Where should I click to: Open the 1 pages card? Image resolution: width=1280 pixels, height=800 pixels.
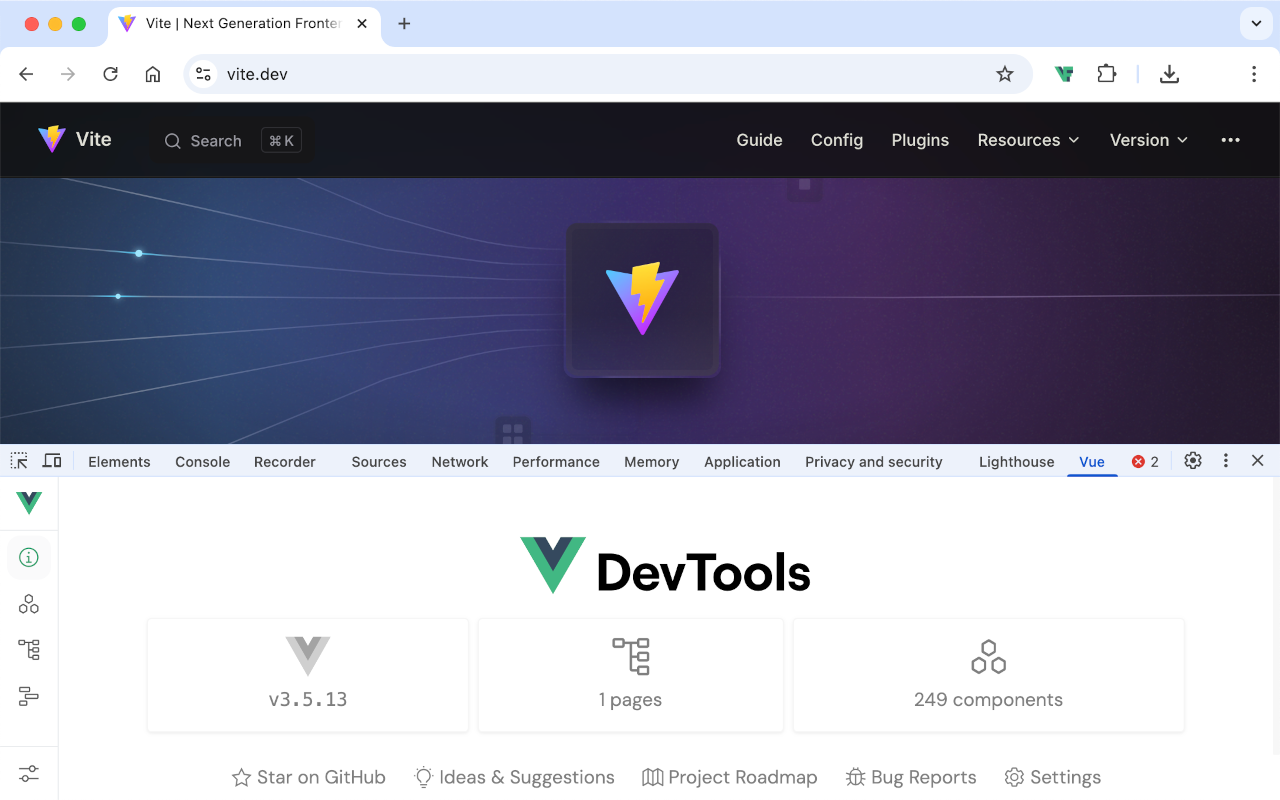631,675
